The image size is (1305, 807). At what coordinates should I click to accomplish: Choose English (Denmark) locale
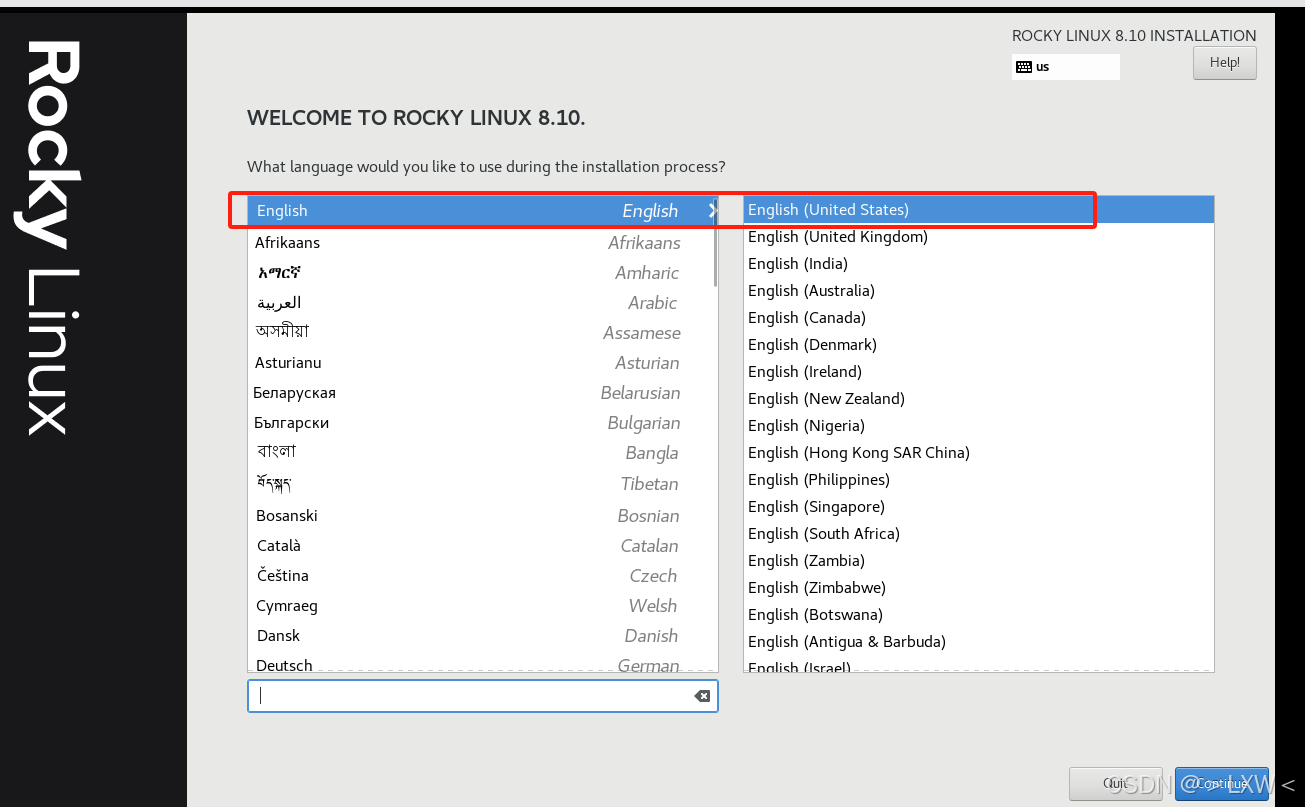pos(978,345)
